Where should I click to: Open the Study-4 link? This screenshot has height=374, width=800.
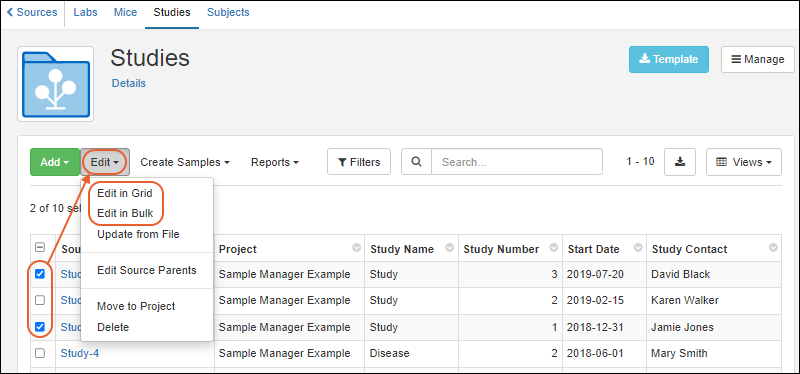pyautogui.click(x=80, y=353)
